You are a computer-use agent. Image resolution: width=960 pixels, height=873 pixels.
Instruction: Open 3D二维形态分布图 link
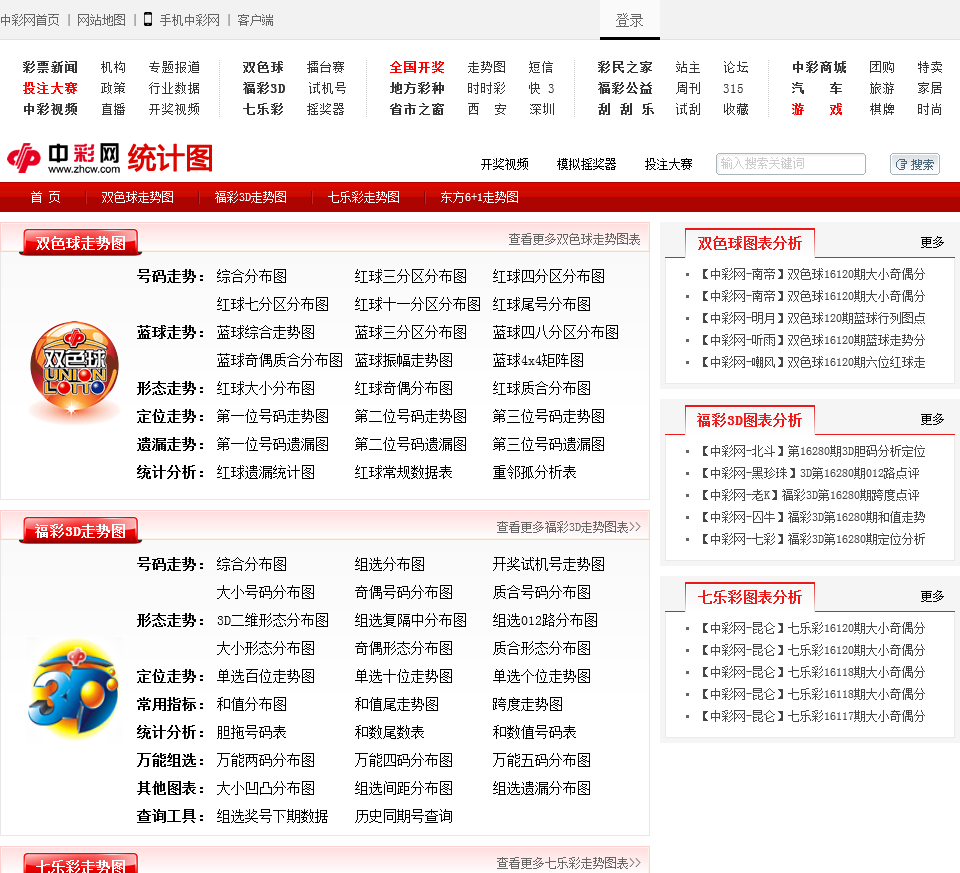272,621
